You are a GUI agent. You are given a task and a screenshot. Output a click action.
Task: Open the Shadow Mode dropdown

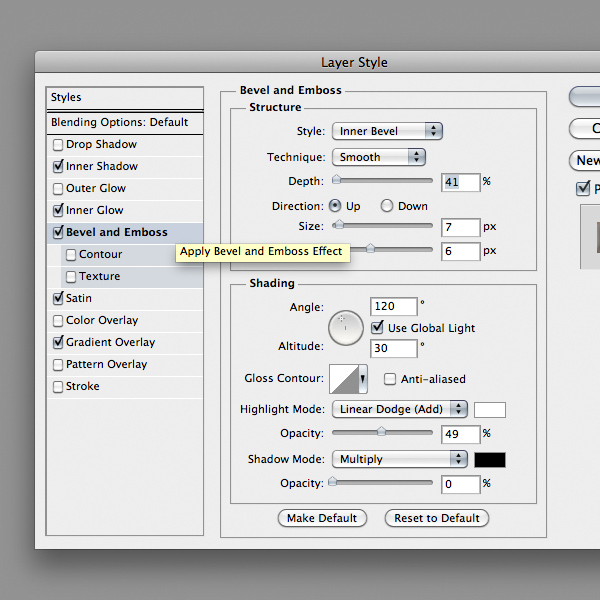(400, 459)
